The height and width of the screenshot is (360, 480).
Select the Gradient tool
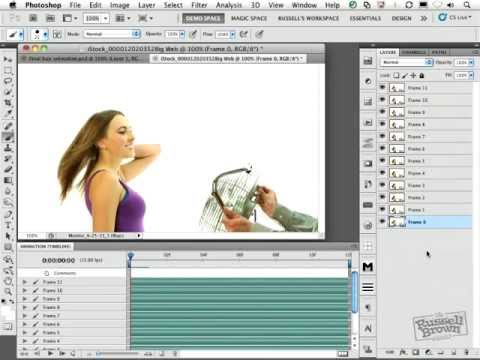coord(8,181)
